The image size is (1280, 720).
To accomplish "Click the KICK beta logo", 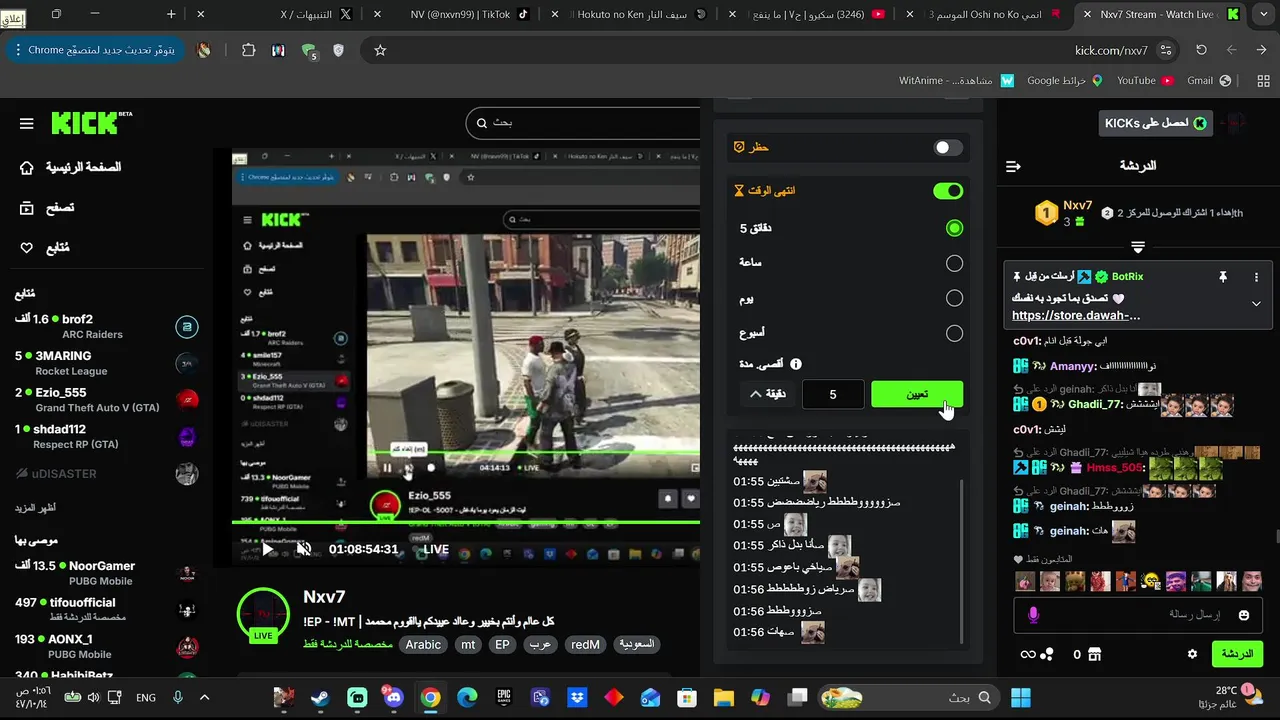I will [92, 123].
